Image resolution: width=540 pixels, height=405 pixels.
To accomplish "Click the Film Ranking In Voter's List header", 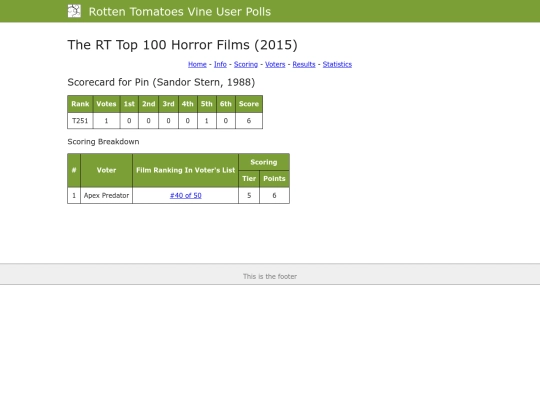I will 186,170.
